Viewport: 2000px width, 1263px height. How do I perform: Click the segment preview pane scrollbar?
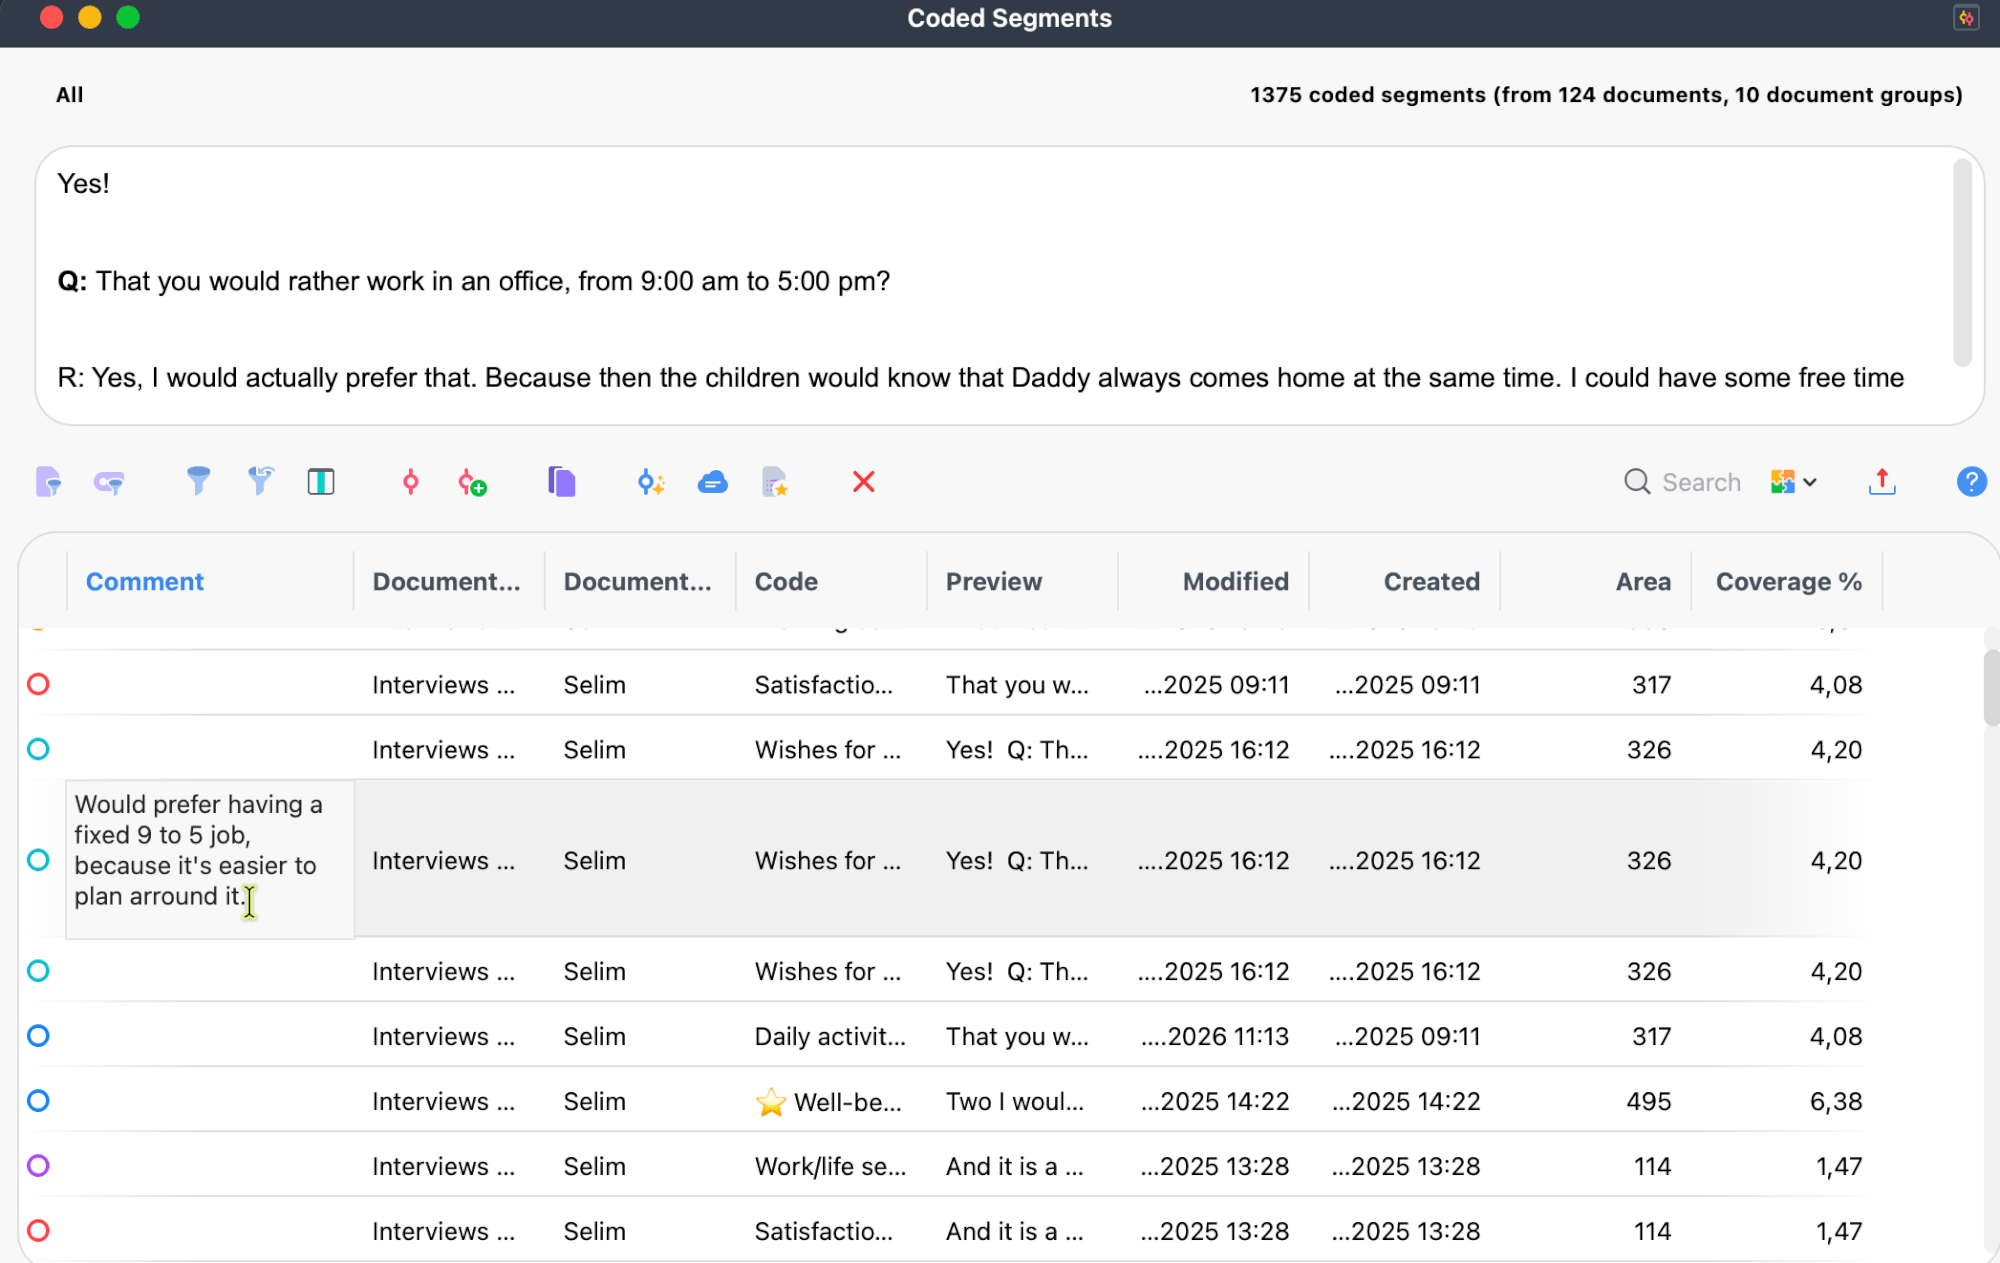click(1963, 262)
